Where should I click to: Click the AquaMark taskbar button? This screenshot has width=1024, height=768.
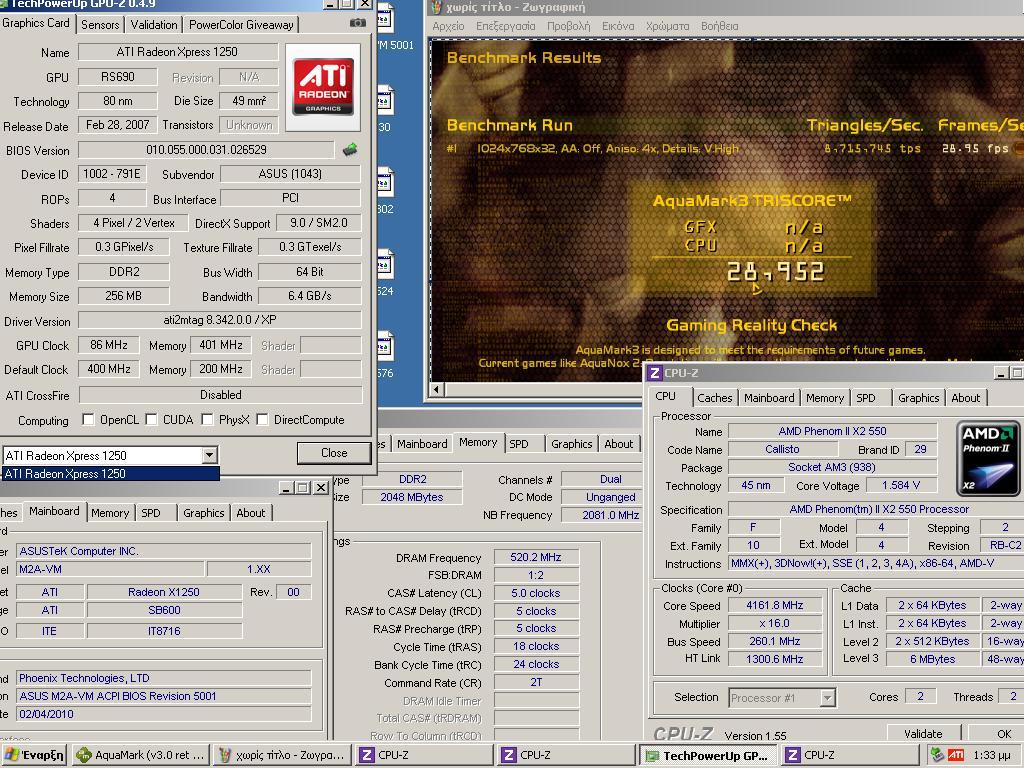142,755
